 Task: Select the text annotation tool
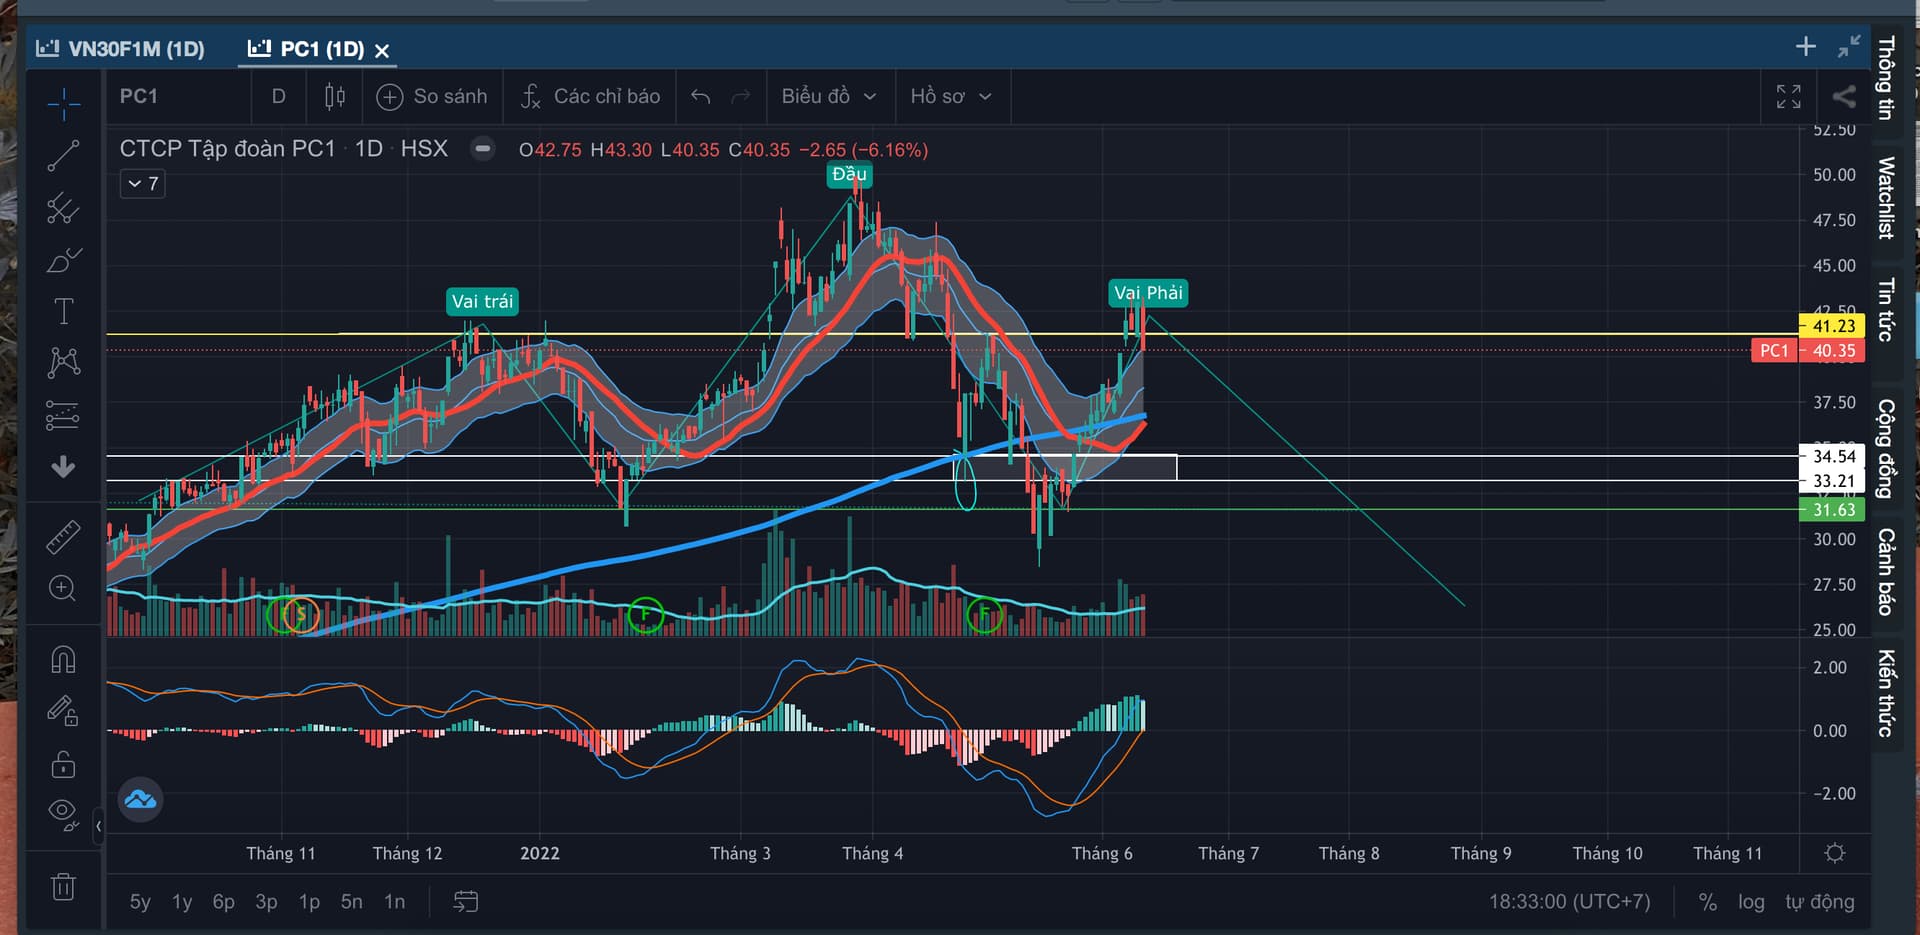[x=63, y=311]
